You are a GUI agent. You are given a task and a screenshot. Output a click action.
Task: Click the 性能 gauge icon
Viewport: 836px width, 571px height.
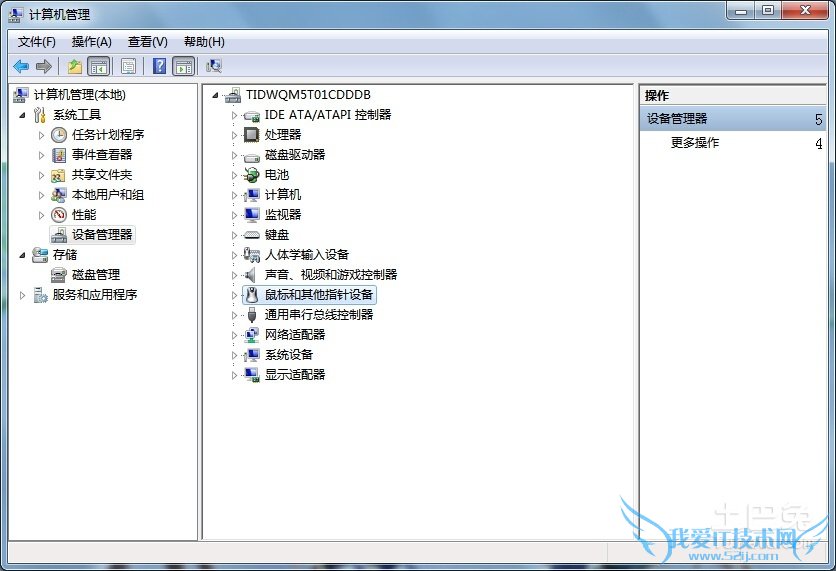[x=59, y=215]
